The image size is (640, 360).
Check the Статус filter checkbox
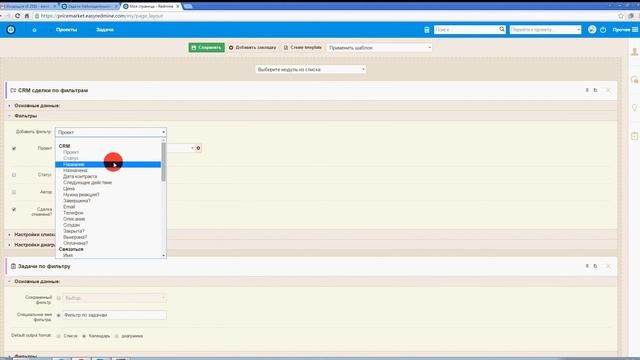pos(14,175)
